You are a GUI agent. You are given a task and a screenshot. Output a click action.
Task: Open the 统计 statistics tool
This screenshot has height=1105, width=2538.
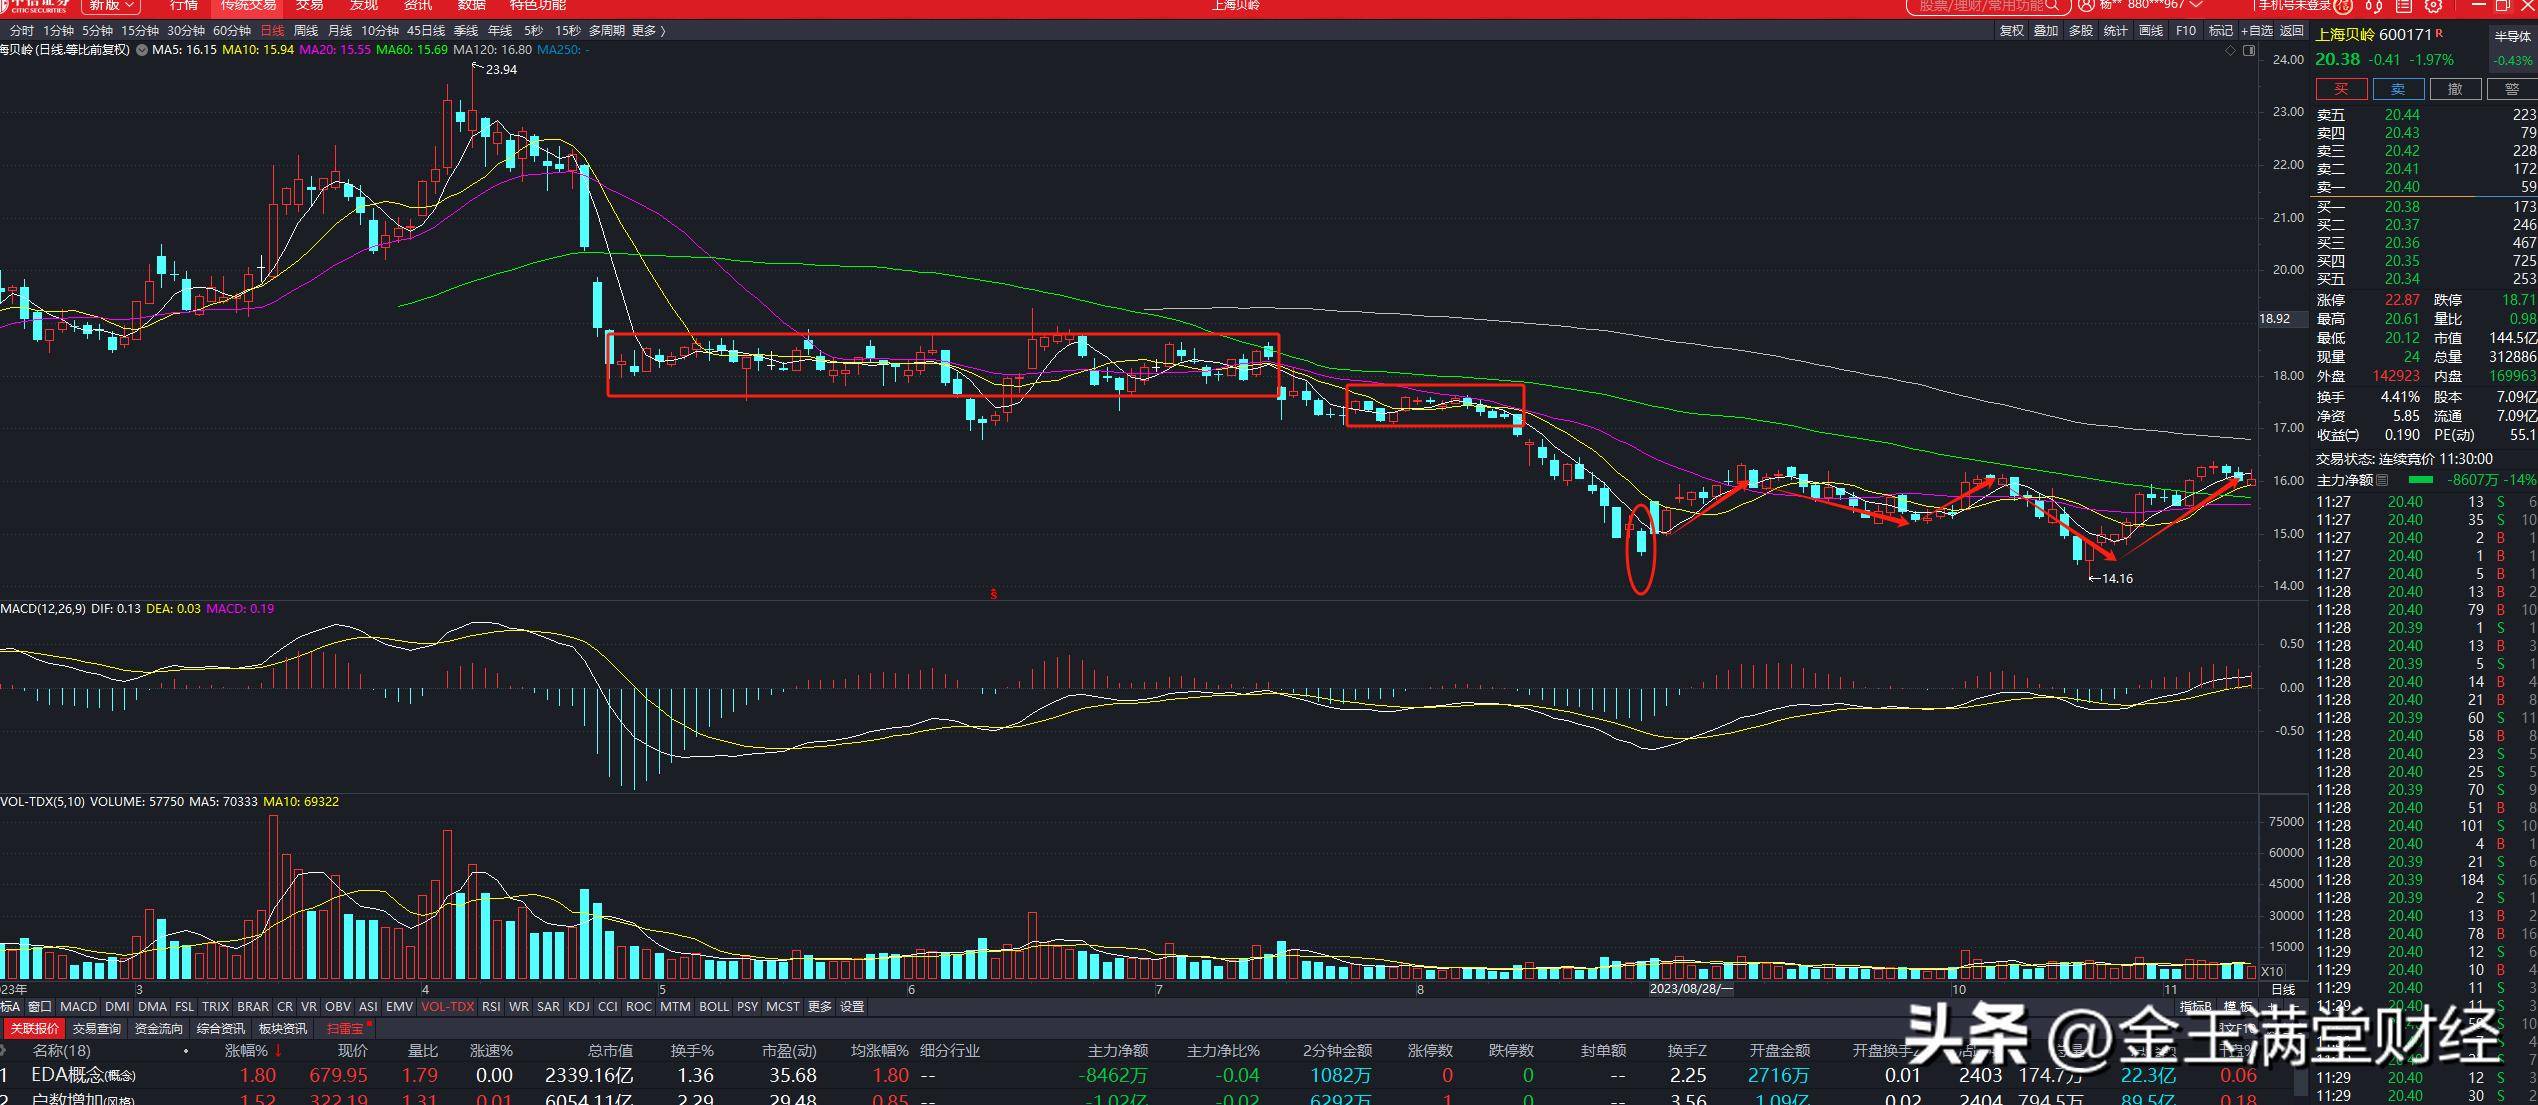tap(2115, 31)
